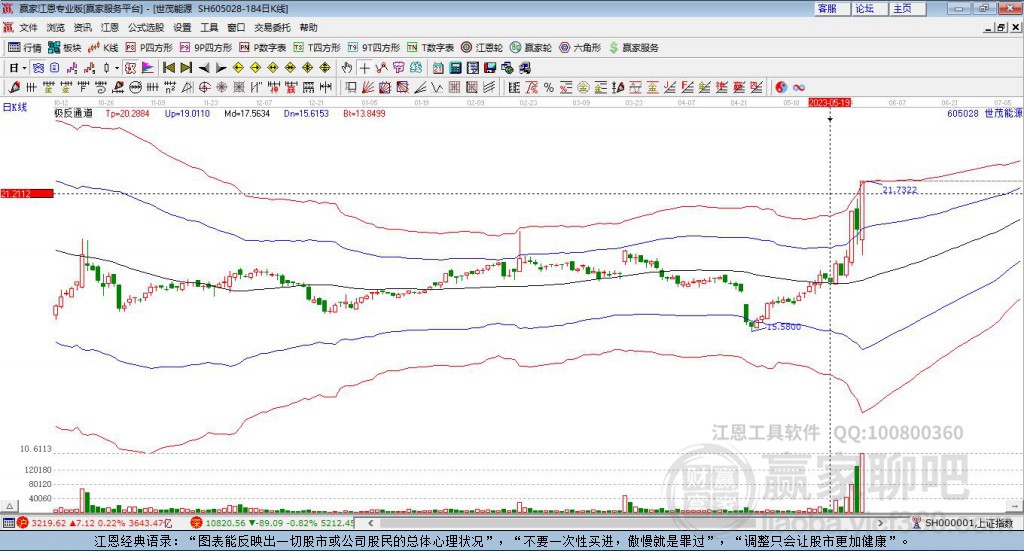1024x551 pixels.
Task: Open the 江恩 menu
Action: coord(110,27)
